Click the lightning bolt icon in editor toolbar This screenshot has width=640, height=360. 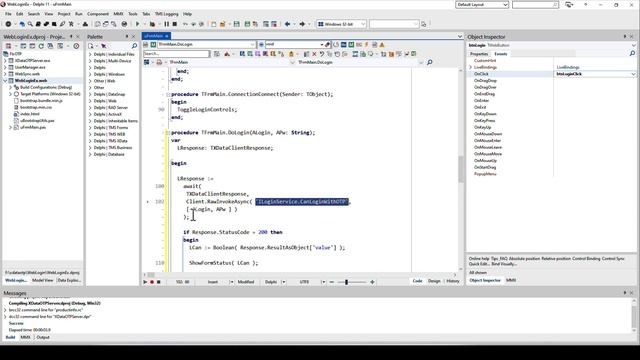click(x=367, y=44)
